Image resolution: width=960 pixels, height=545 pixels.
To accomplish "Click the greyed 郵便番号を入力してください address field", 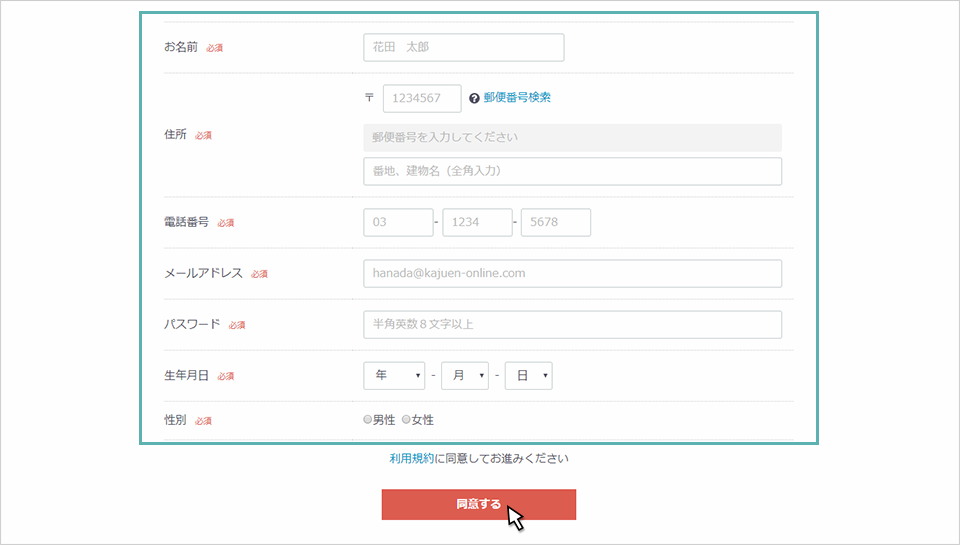I will coord(572,137).
